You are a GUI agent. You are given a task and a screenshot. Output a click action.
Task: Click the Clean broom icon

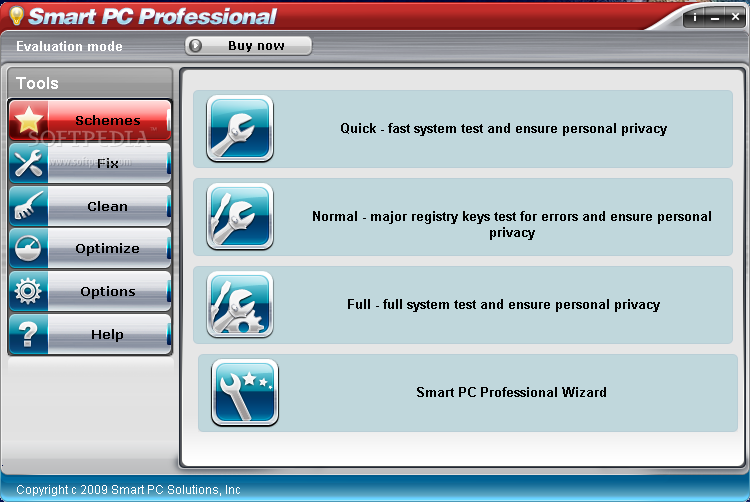click(28, 206)
